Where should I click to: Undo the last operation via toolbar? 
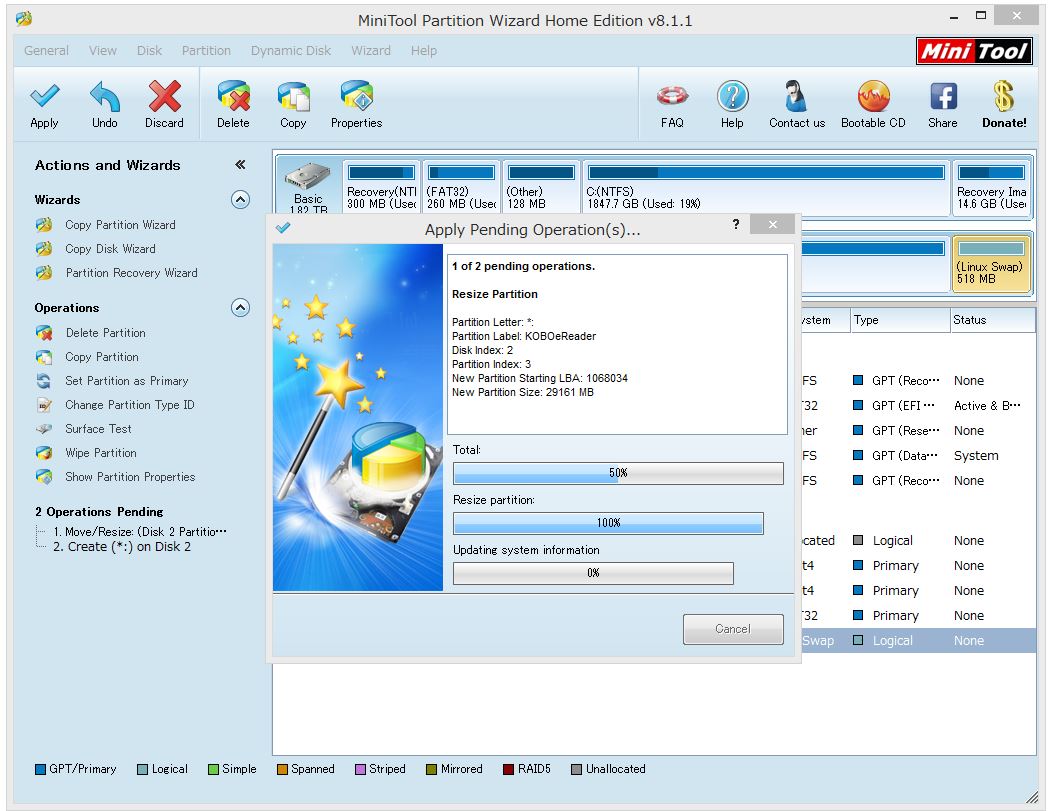pos(105,96)
